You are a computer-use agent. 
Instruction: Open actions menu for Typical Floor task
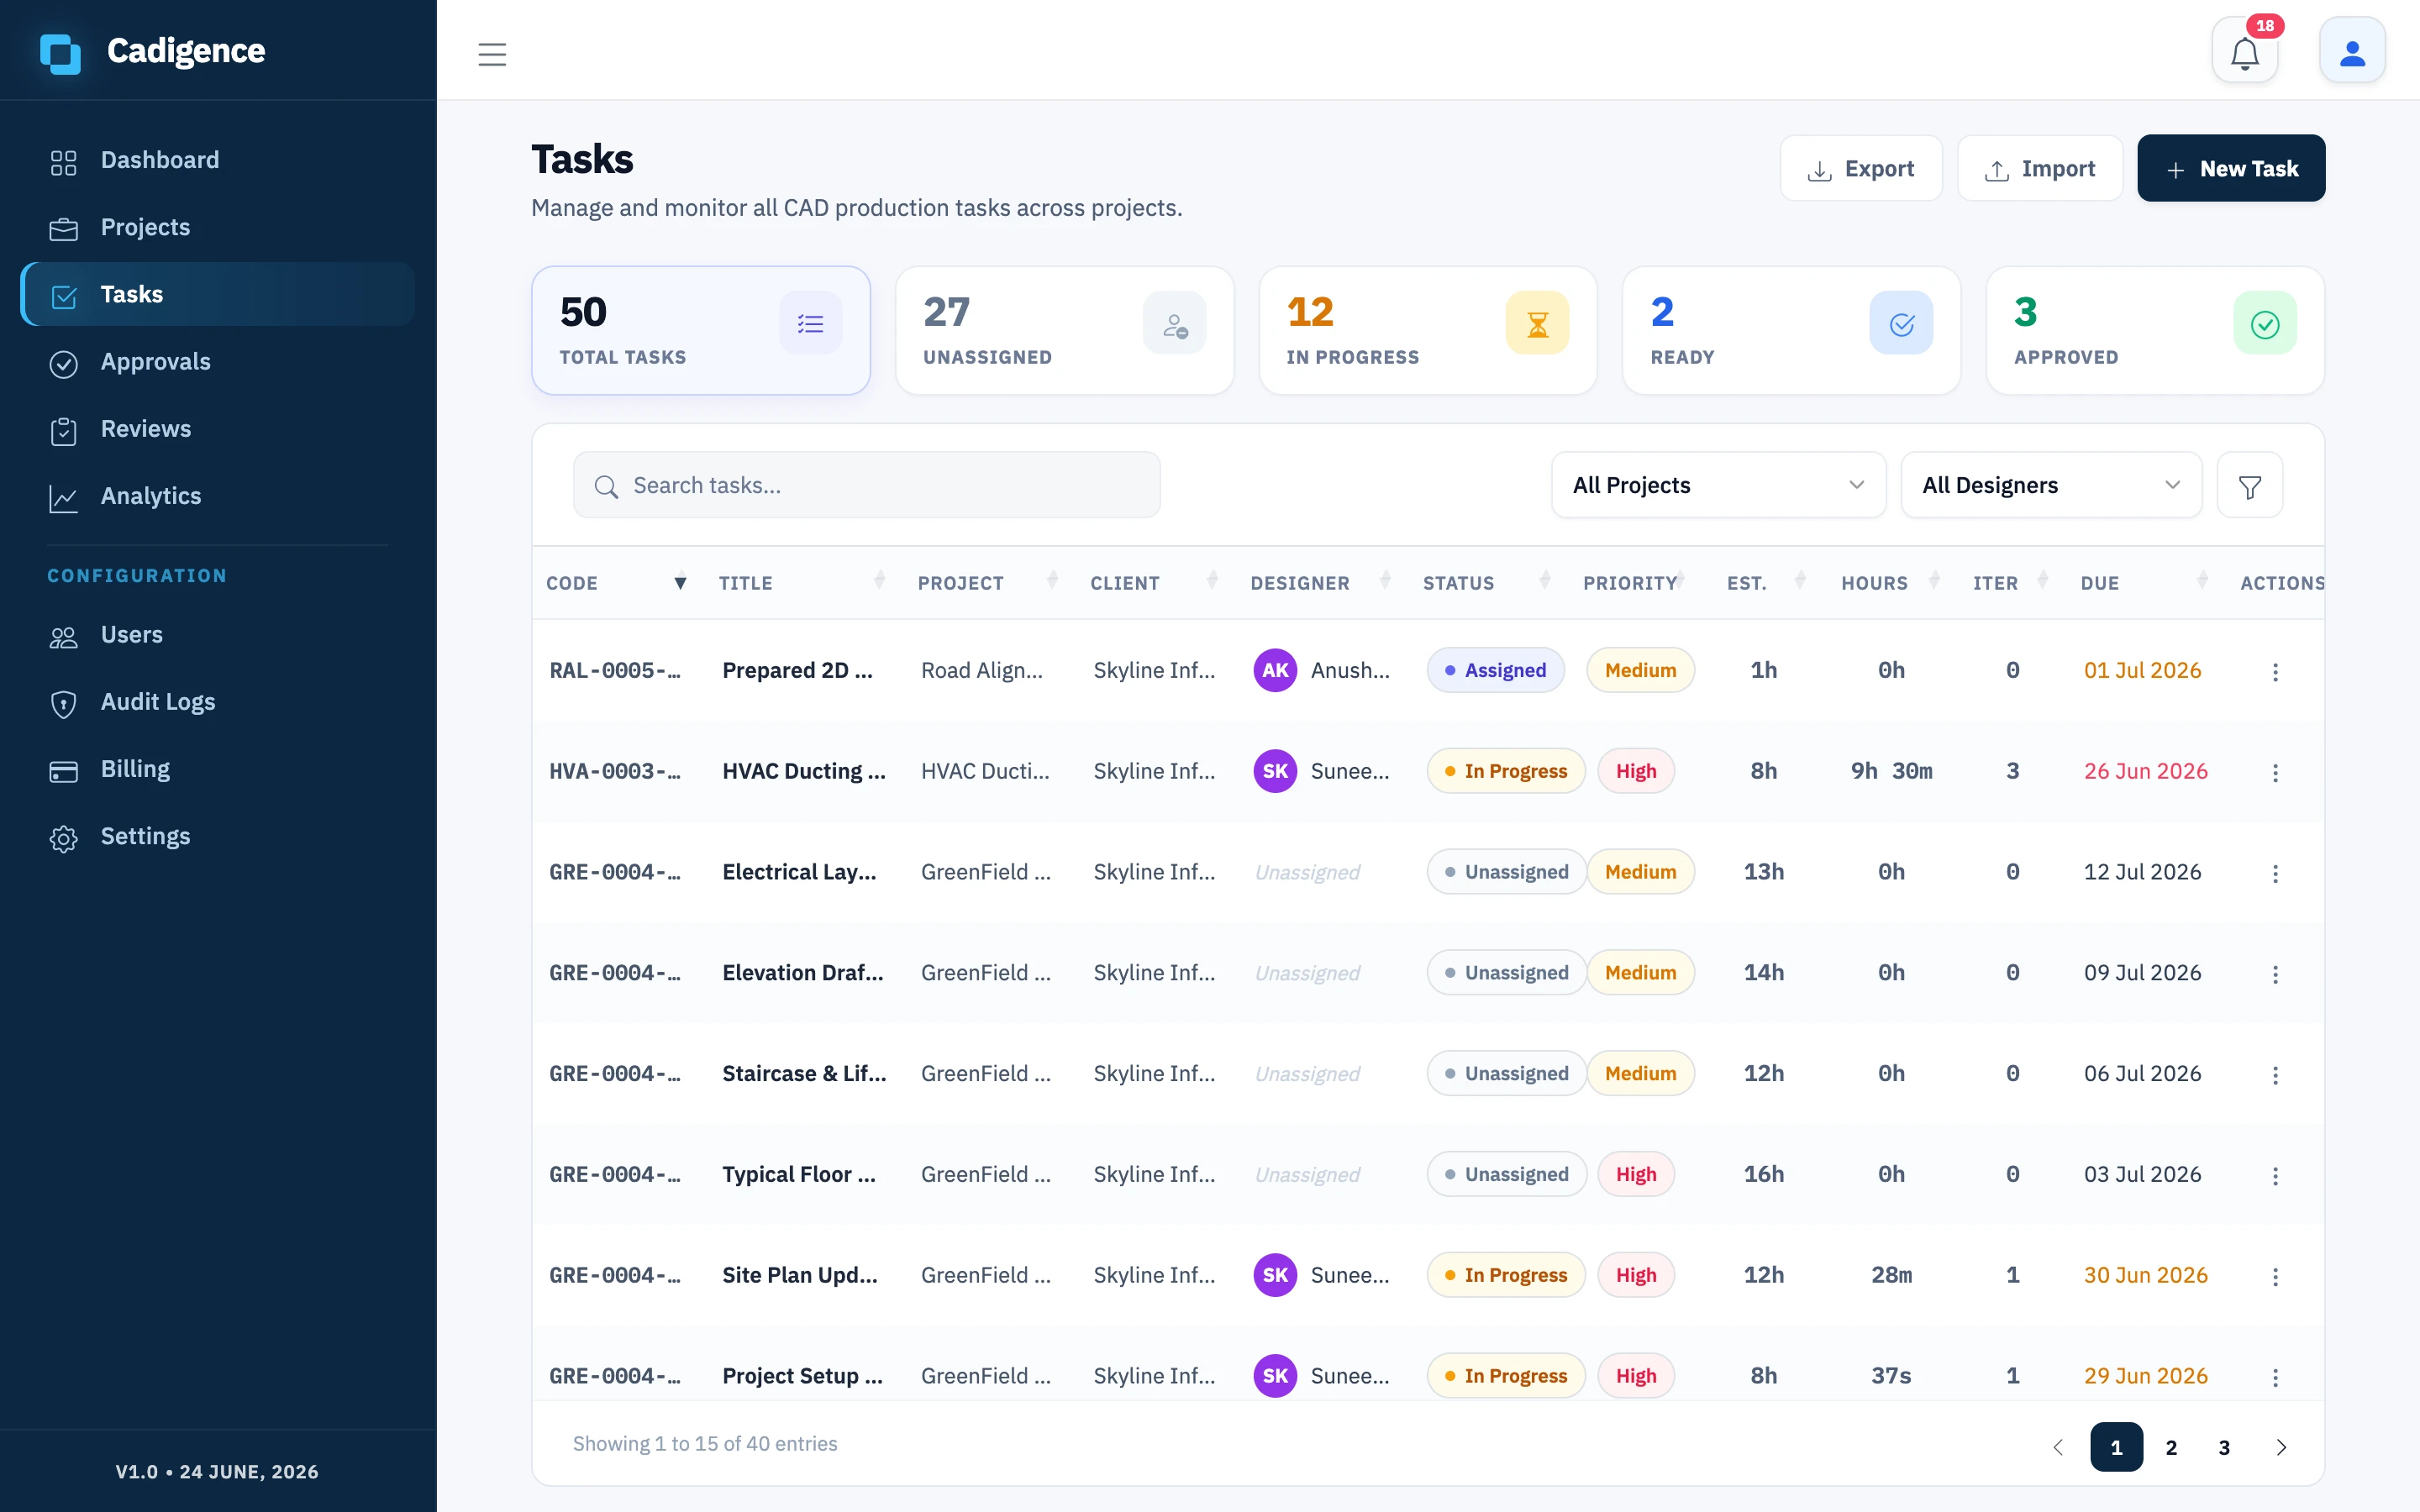pyautogui.click(x=2275, y=1176)
